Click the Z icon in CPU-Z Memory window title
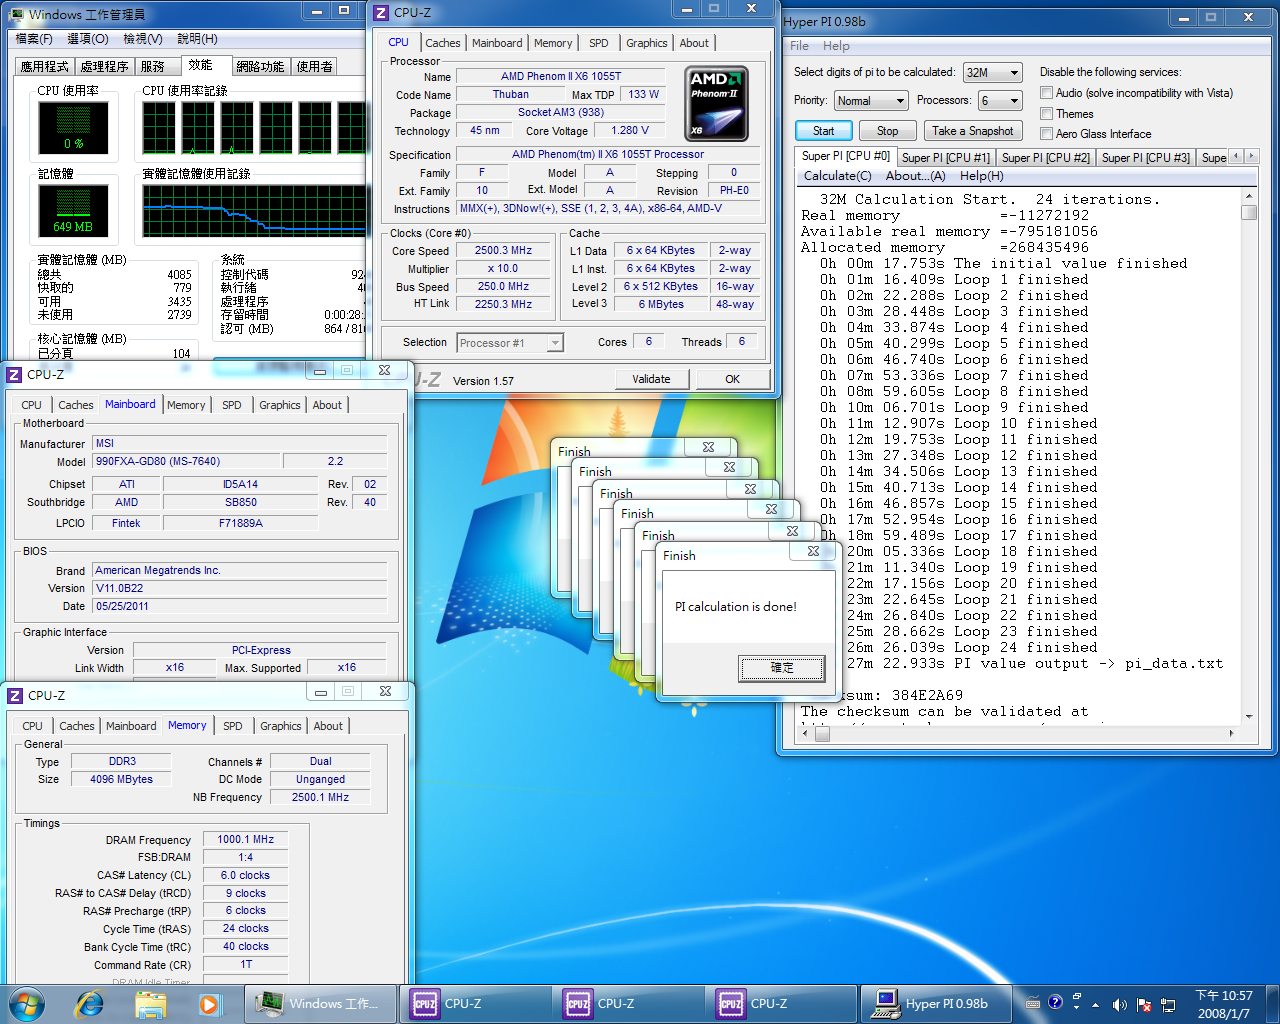The image size is (1280, 1024). pyautogui.click(x=15, y=695)
